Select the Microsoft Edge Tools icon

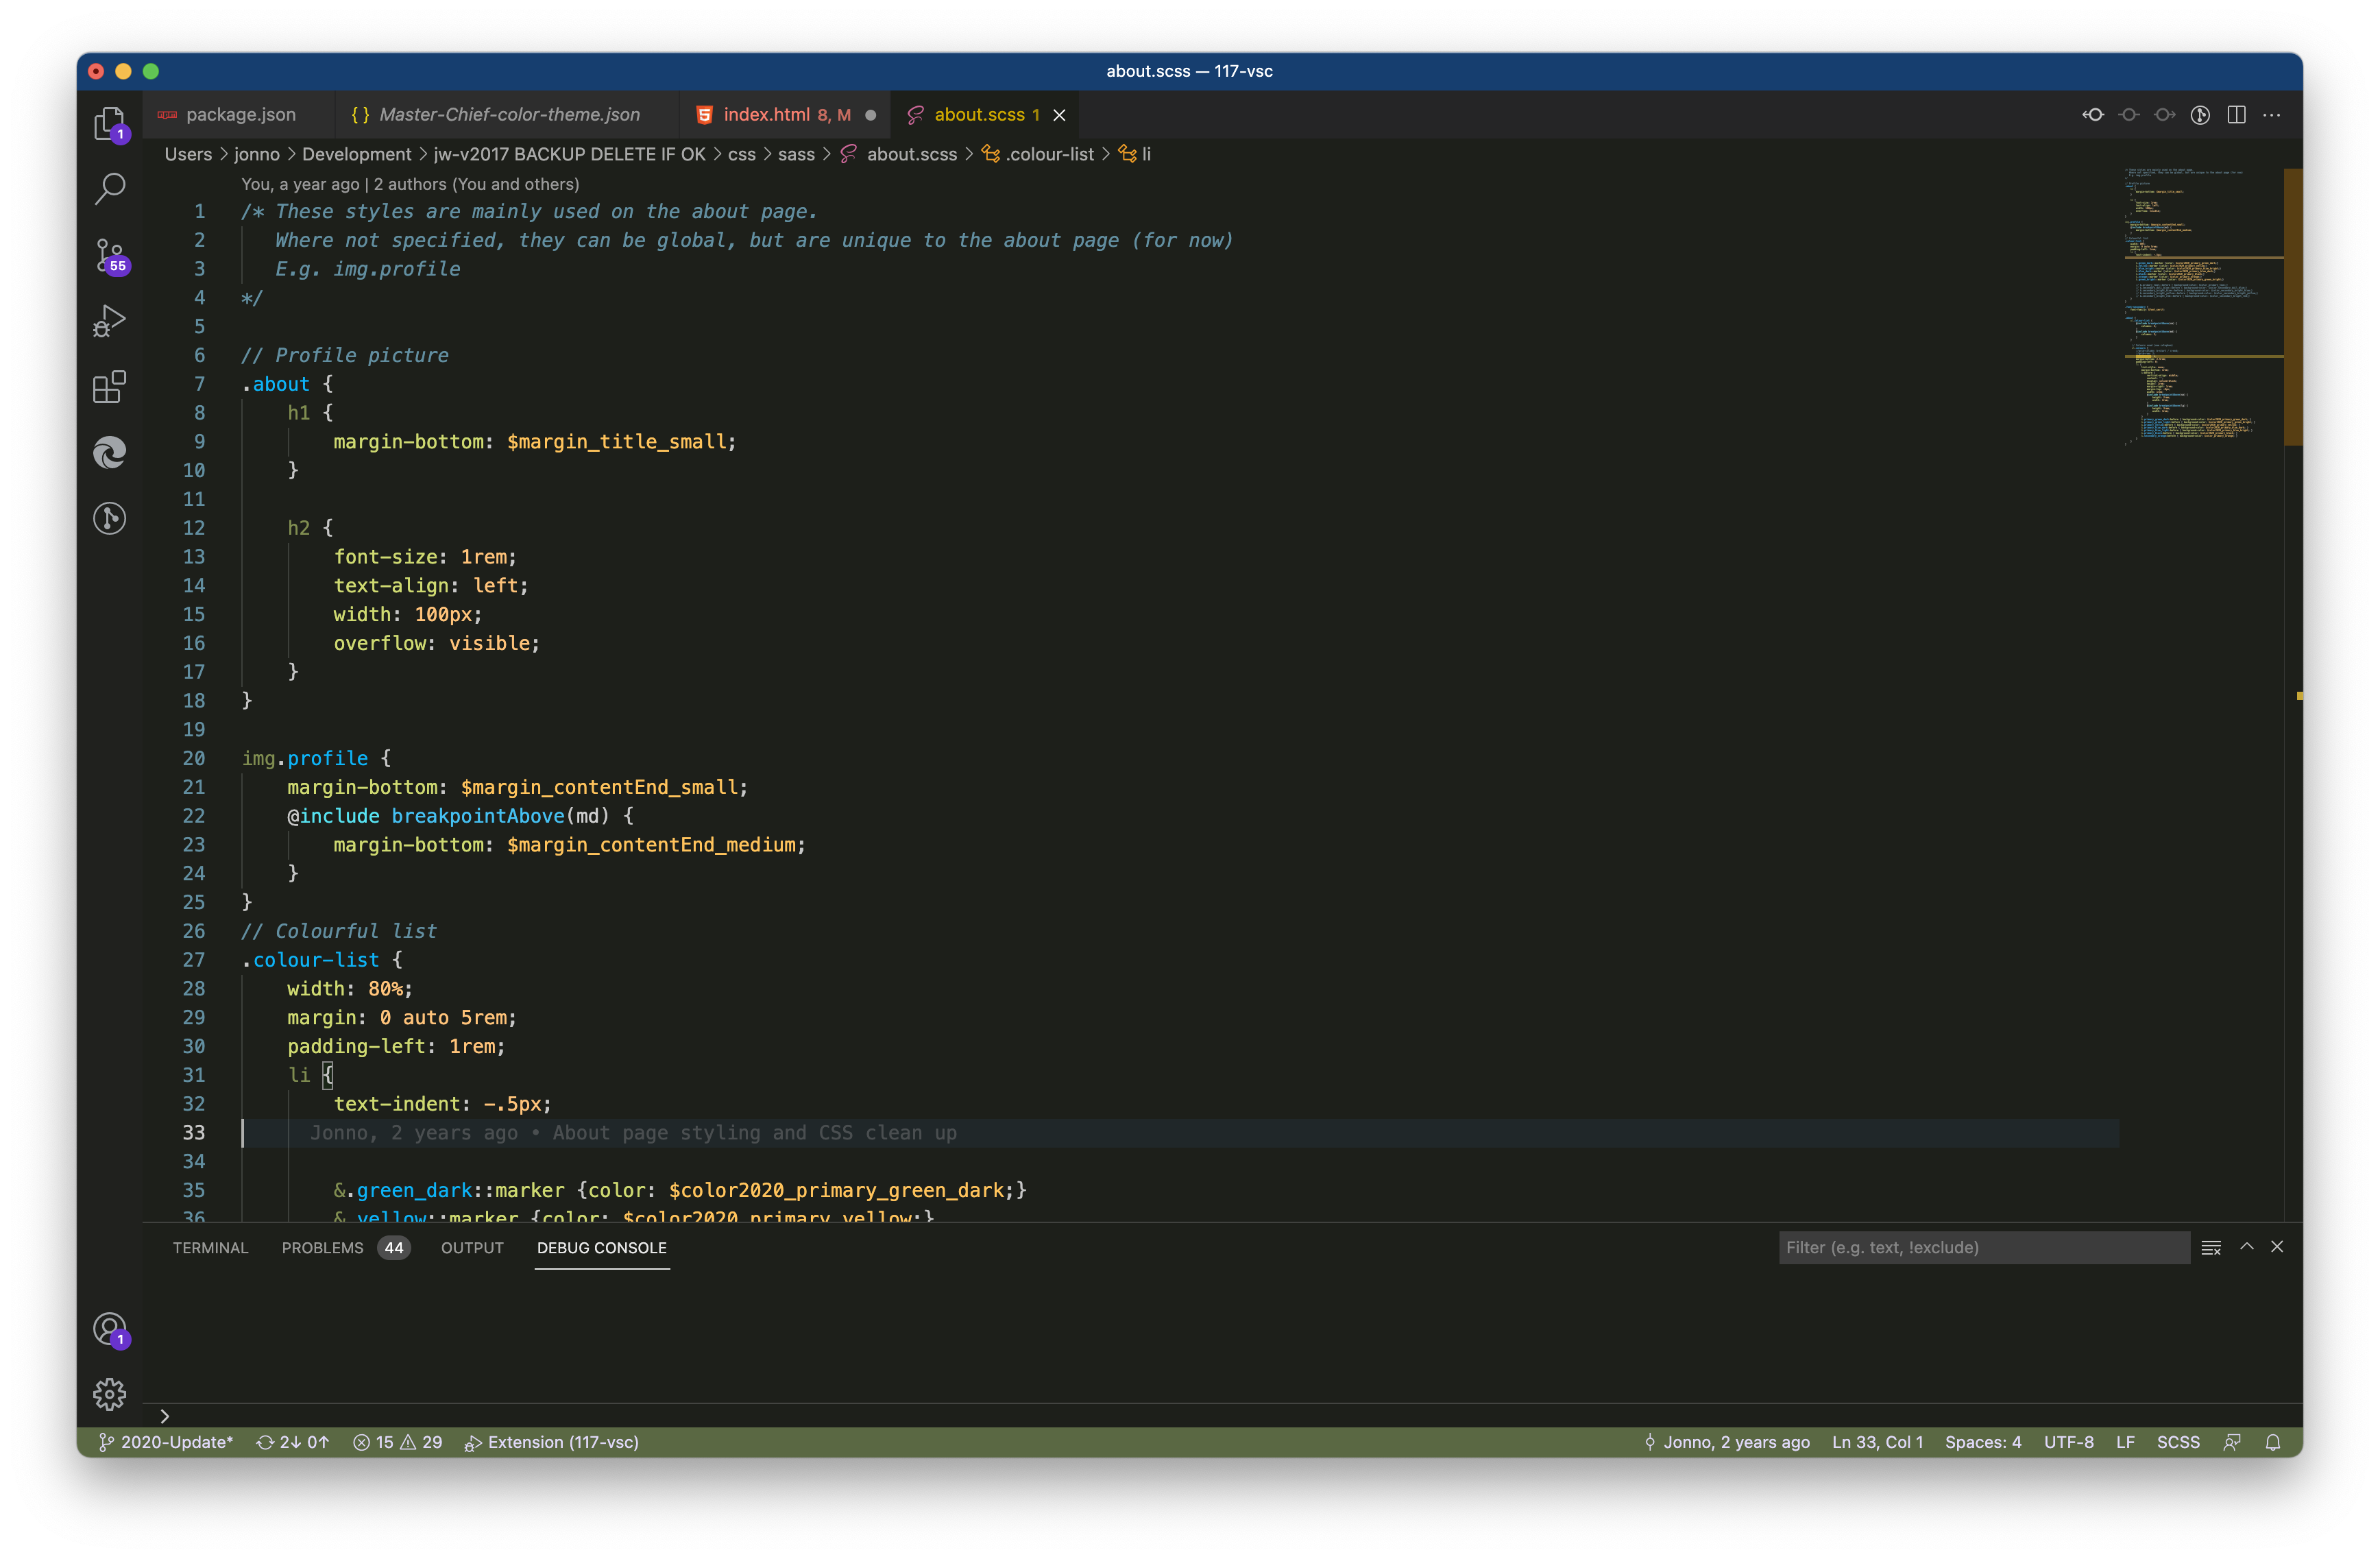(109, 453)
